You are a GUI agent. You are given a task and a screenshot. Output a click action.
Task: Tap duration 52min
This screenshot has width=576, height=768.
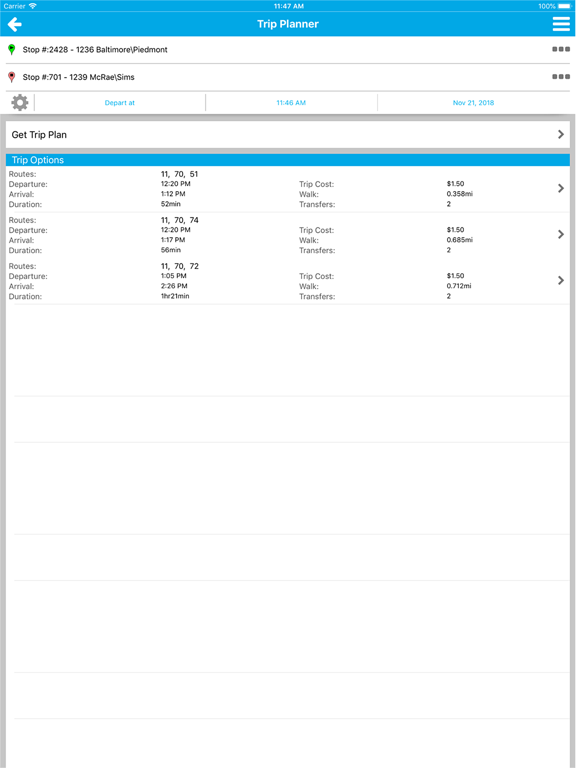tap(170, 204)
